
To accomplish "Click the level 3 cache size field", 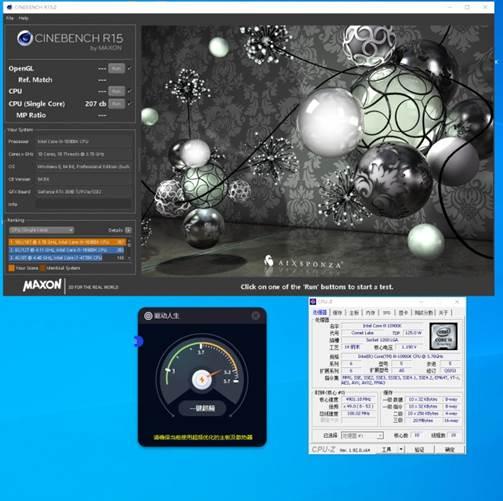I will 423,421.
